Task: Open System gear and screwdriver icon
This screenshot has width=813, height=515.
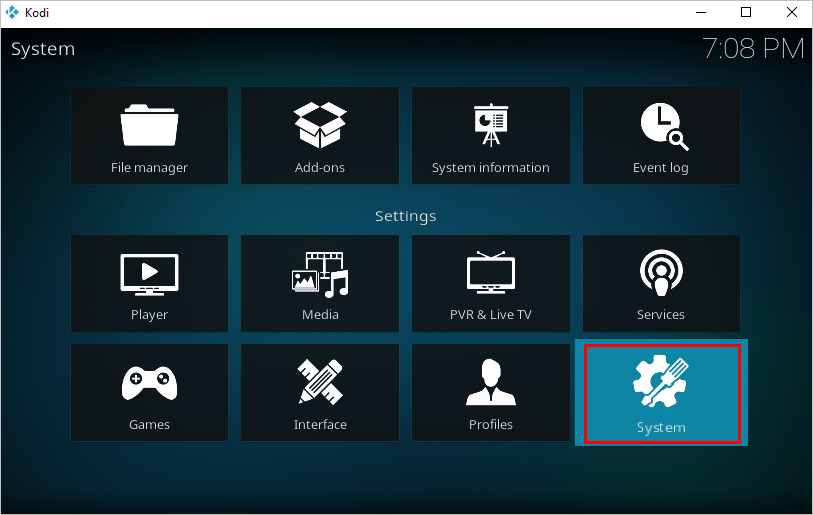Action: pyautogui.click(x=661, y=381)
